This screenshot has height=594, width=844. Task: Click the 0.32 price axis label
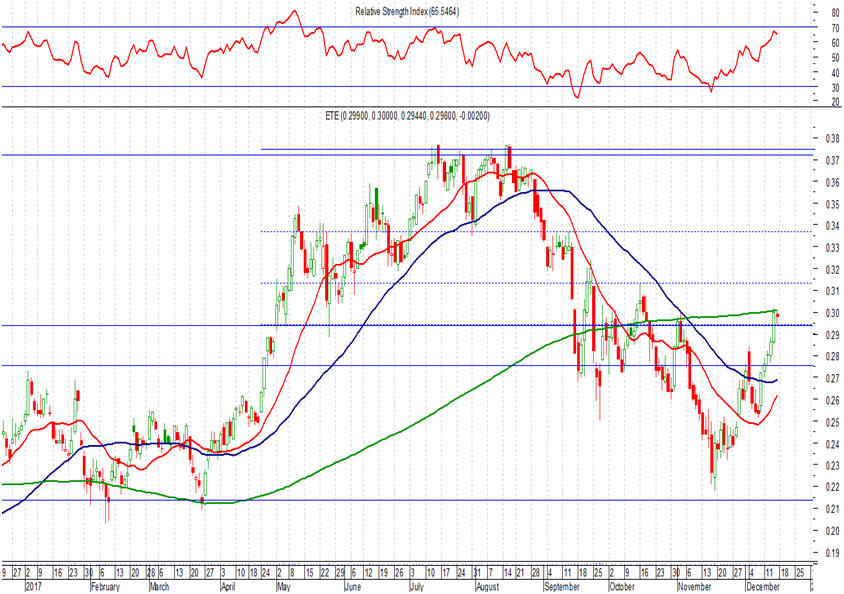pyautogui.click(x=833, y=270)
